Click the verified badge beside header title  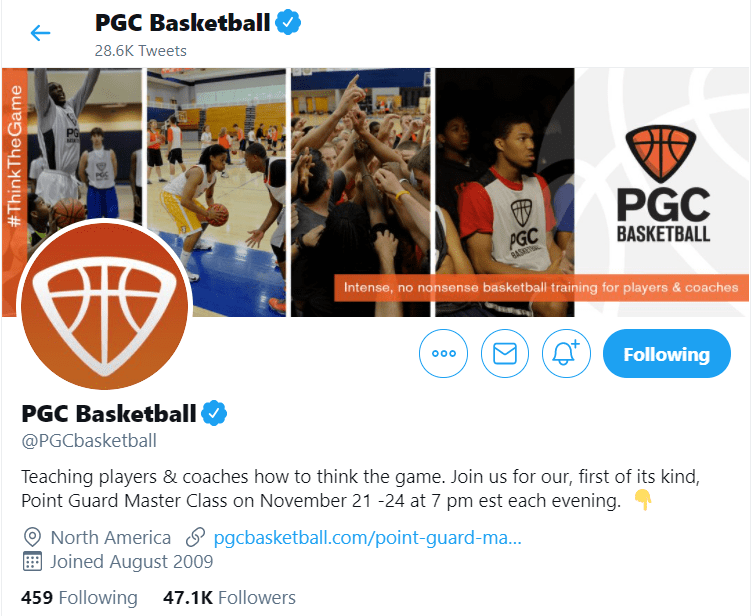coord(288,23)
